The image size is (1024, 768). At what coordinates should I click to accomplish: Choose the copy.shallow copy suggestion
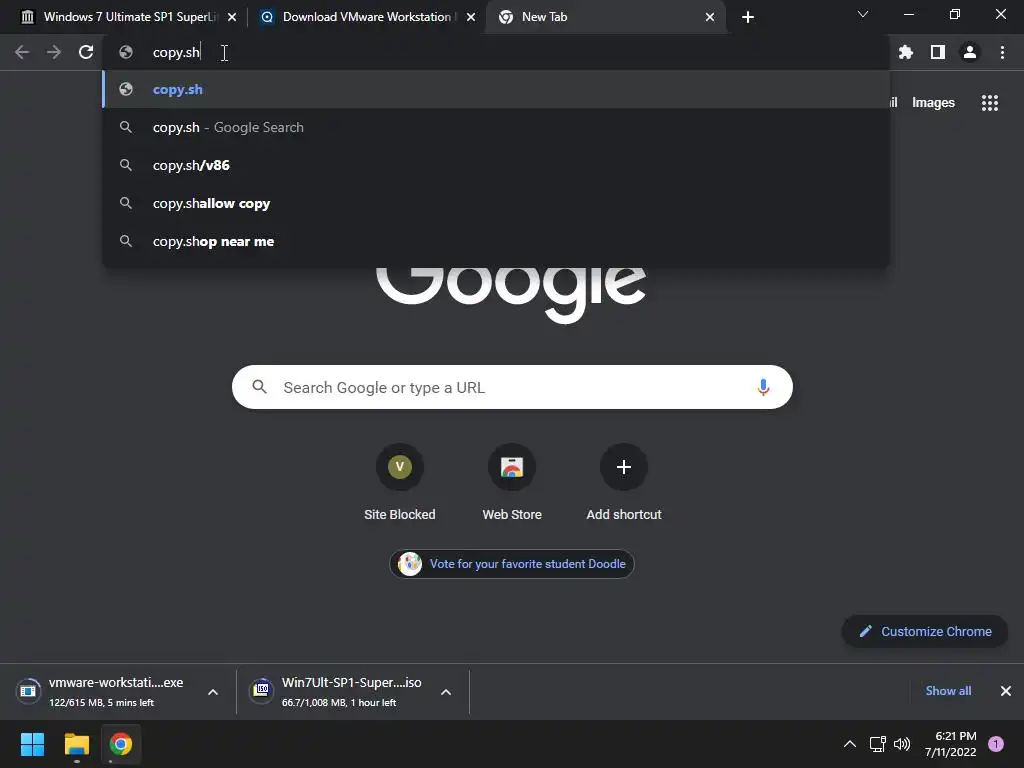(496, 203)
